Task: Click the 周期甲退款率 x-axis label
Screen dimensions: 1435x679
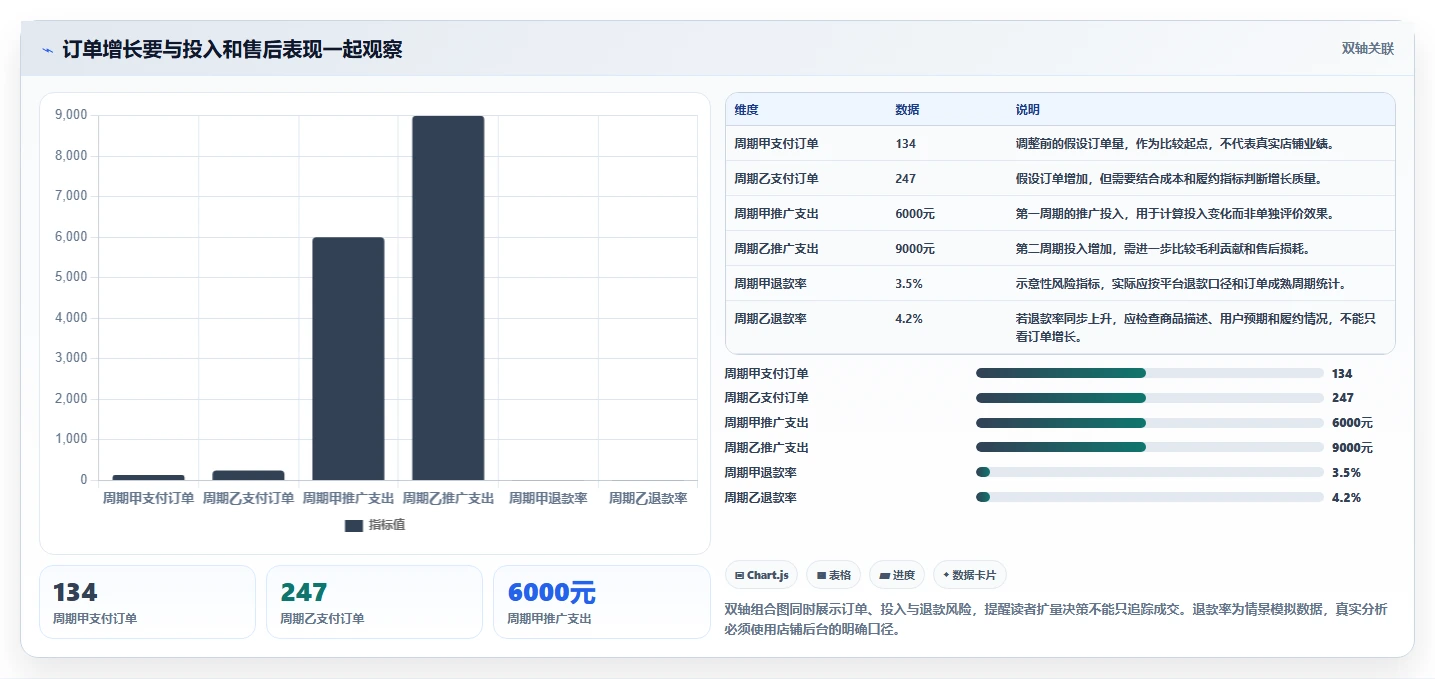Action: (x=548, y=498)
